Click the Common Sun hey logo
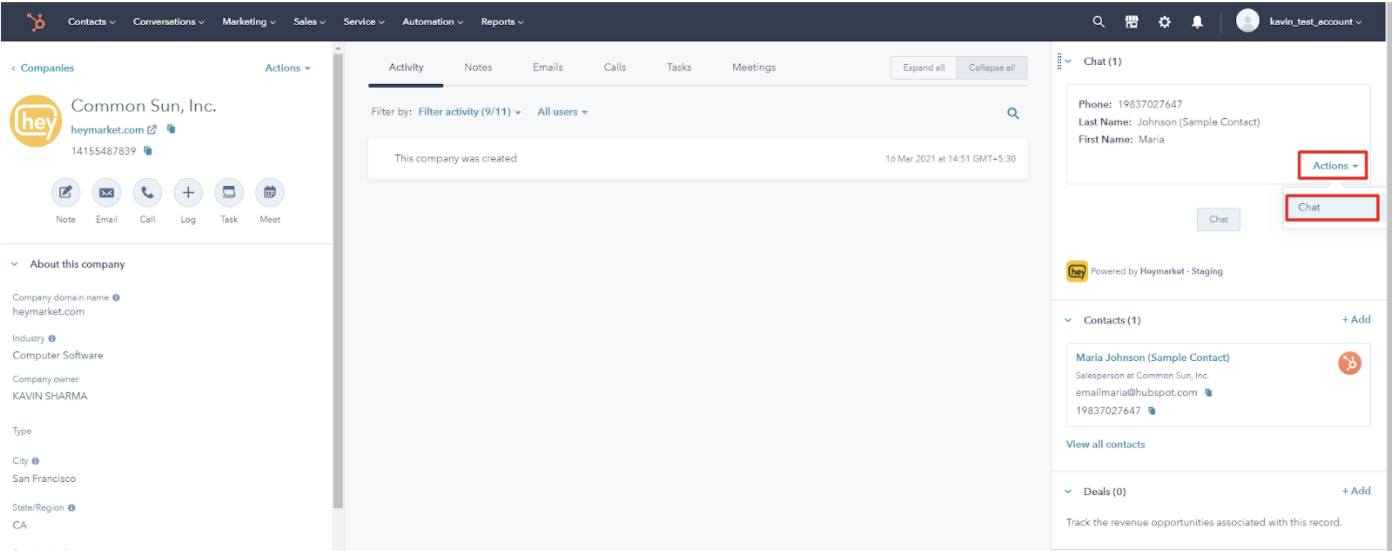The width and height of the screenshot is (1392, 551). 35,122
